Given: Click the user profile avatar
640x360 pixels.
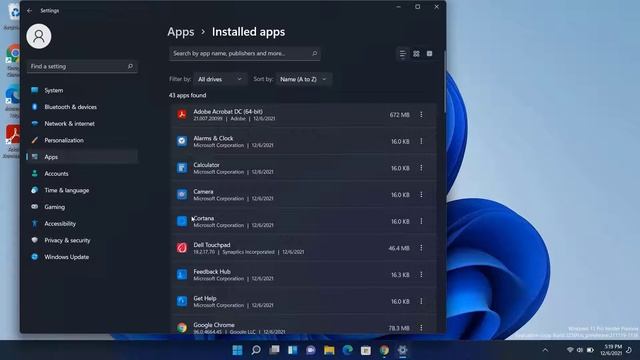Looking at the screenshot, I should [x=39, y=36].
